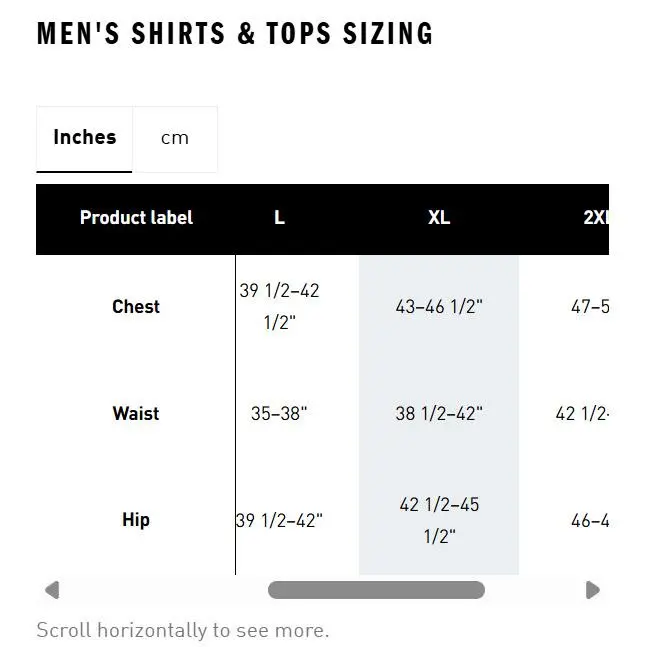Click the scroll horizontally hint text
The height and width of the screenshot is (647, 647).
[183, 630]
